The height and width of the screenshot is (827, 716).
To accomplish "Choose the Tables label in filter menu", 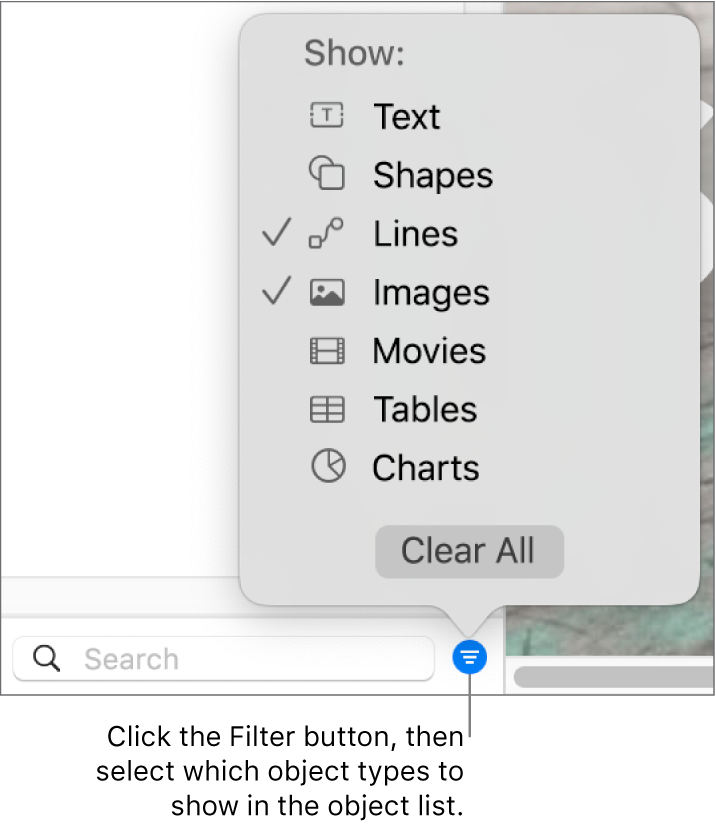I will coord(425,409).
